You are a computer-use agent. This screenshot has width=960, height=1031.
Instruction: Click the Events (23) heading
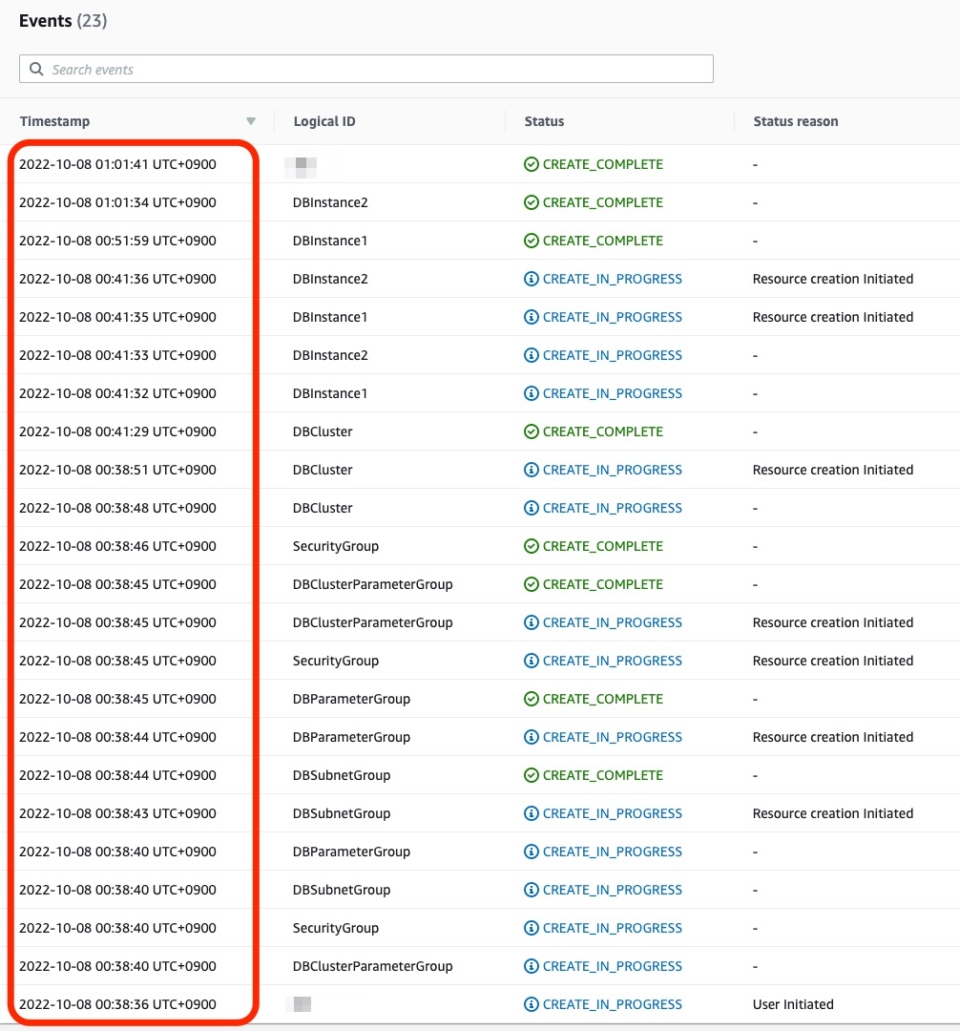tap(63, 20)
